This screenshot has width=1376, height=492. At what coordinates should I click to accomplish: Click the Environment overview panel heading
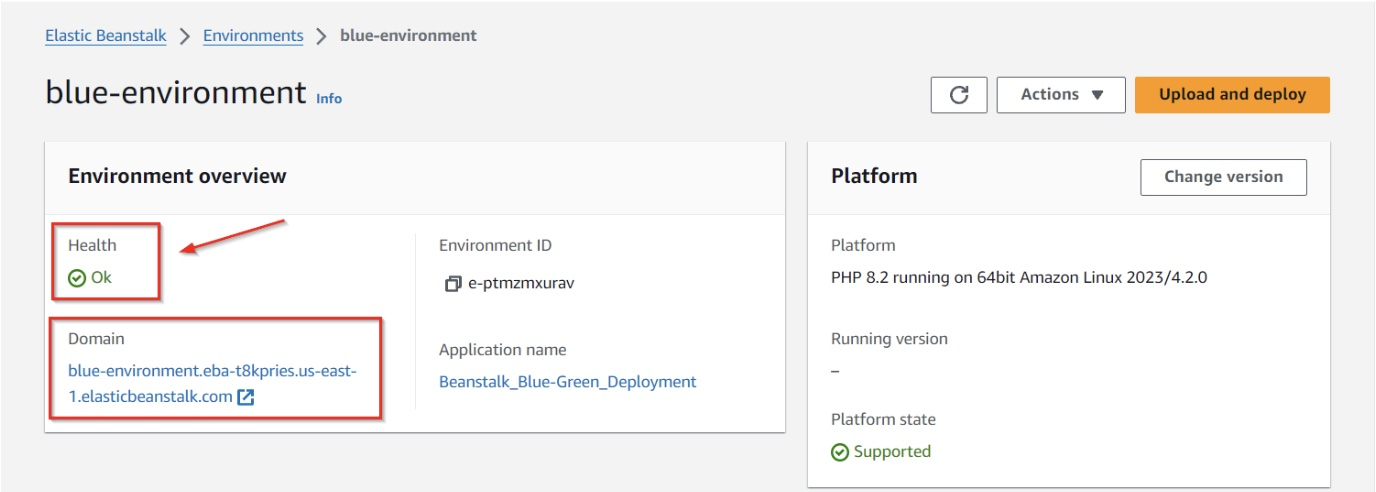coord(177,177)
